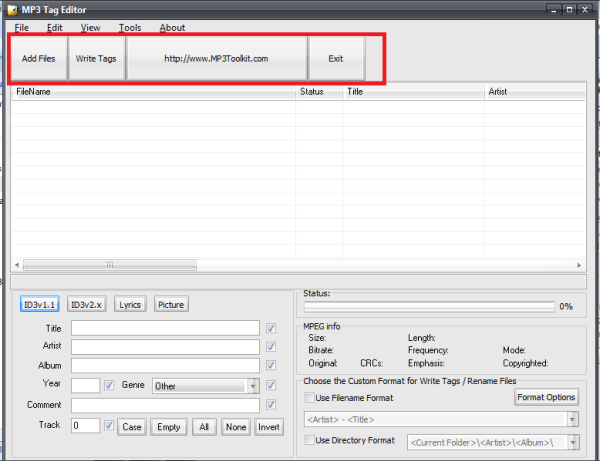
Task: Open the Genre dropdown showing Other
Action: coord(205,386)
